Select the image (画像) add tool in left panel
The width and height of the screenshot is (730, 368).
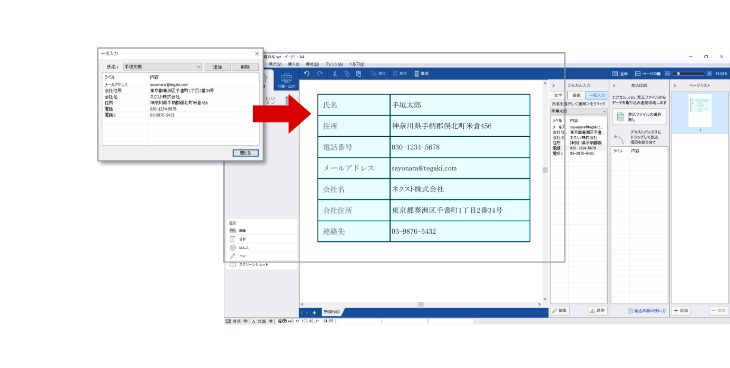[x=261, y=231]
